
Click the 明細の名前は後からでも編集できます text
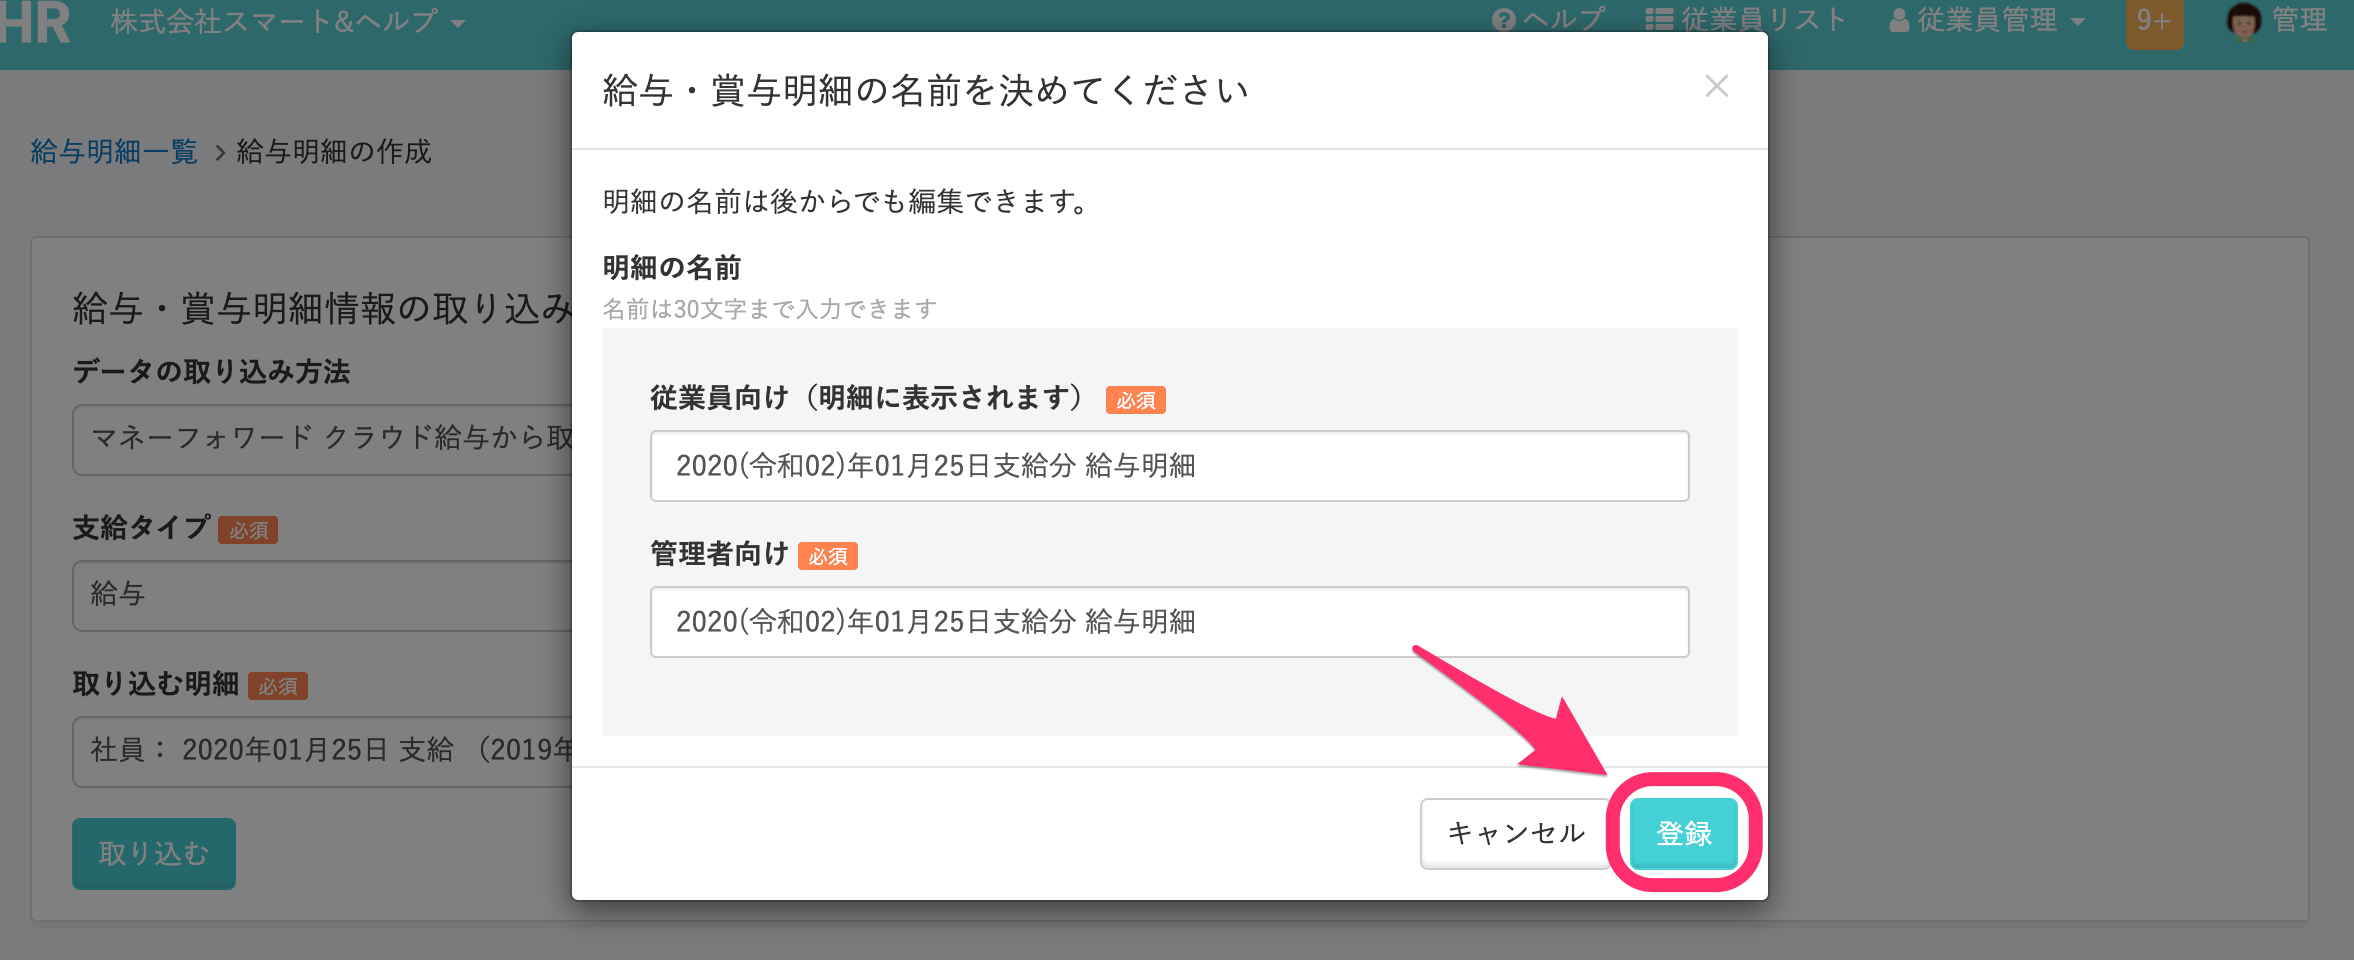click(x=845, y=201)
